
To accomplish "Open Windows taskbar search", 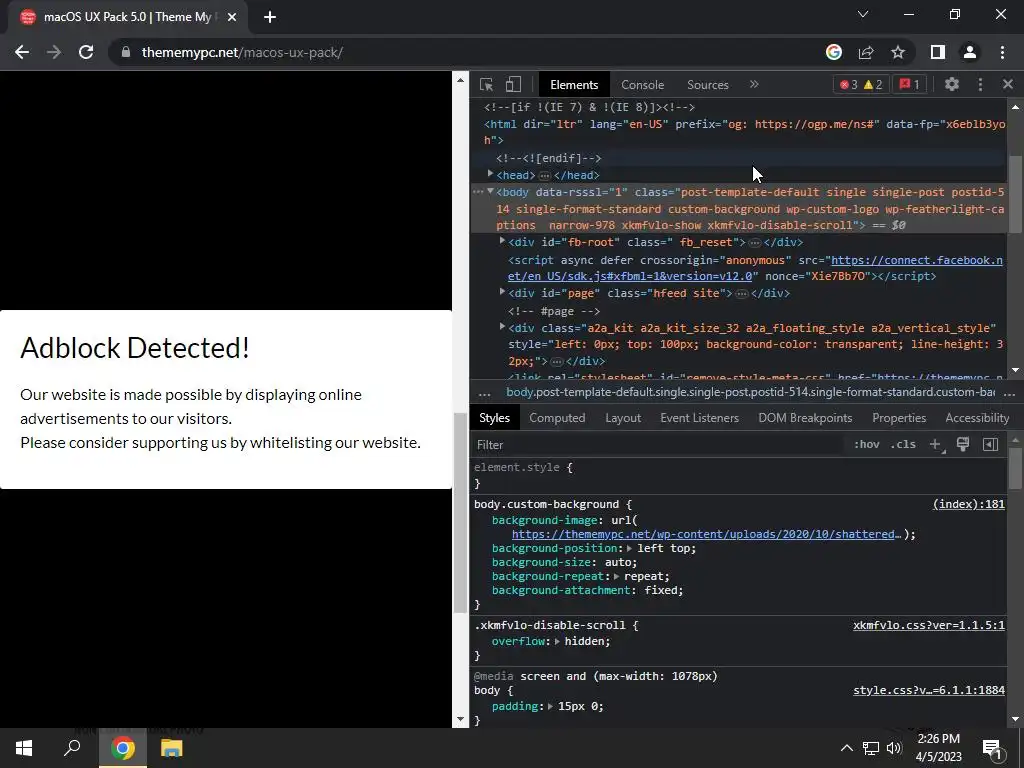I will pyautogui.click(x=72, y=748).
